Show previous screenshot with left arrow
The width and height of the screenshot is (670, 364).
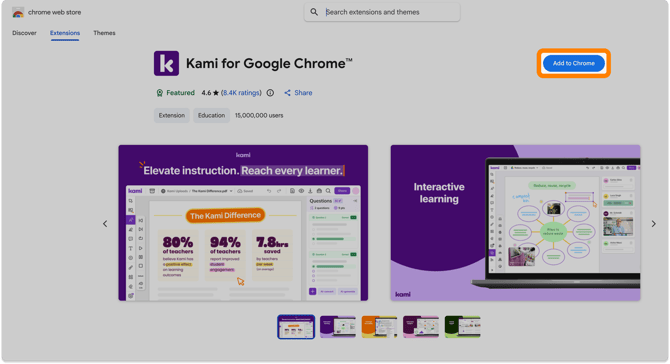[x=105, y=224]
